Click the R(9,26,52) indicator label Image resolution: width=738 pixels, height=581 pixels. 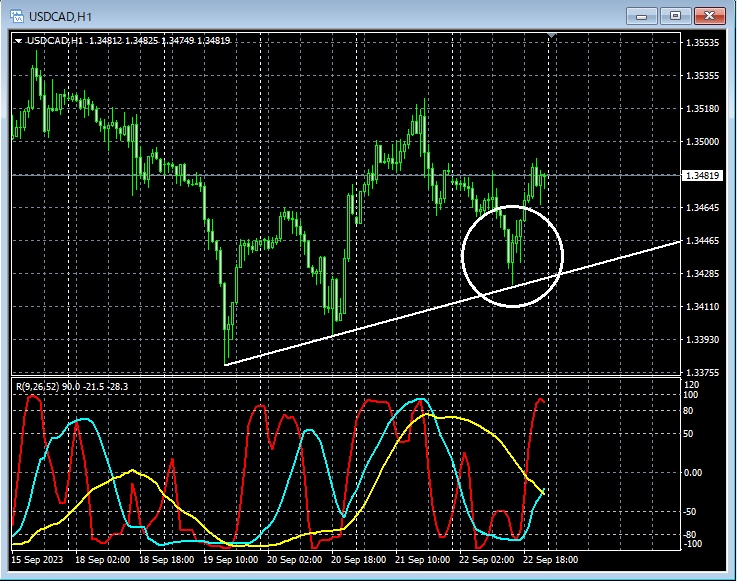coord(72,387)
